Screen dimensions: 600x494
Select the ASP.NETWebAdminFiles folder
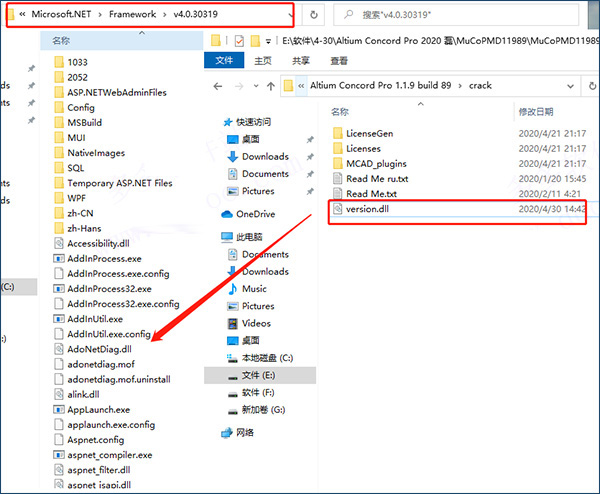(110, 92)
